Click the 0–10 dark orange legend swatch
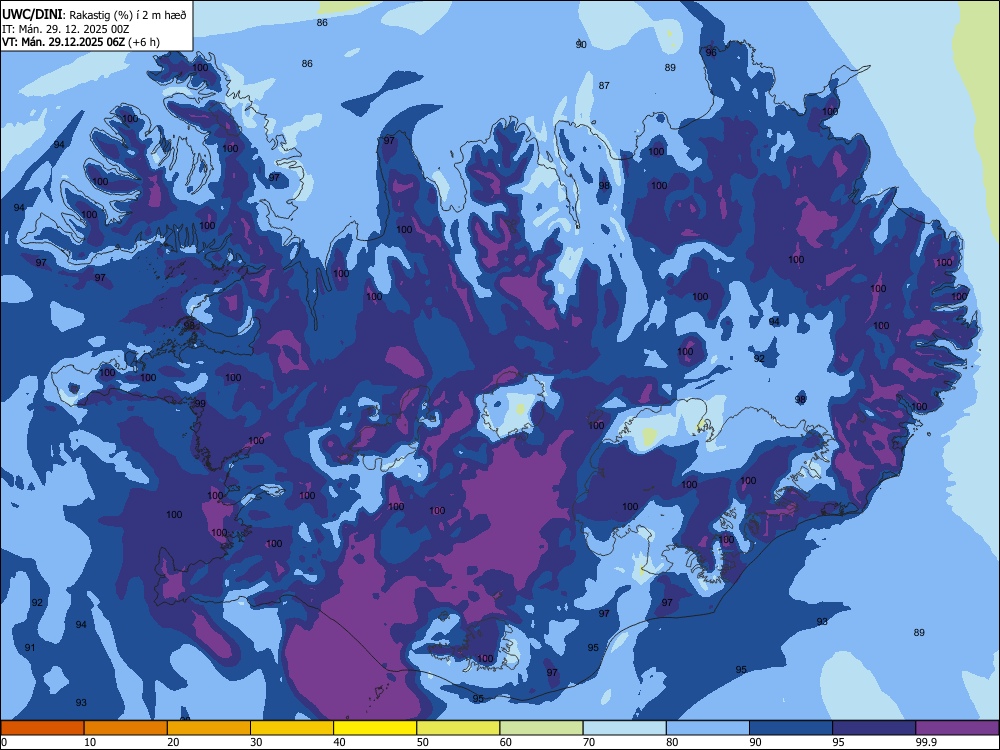 pyautogui.click(x=42, y=728)
